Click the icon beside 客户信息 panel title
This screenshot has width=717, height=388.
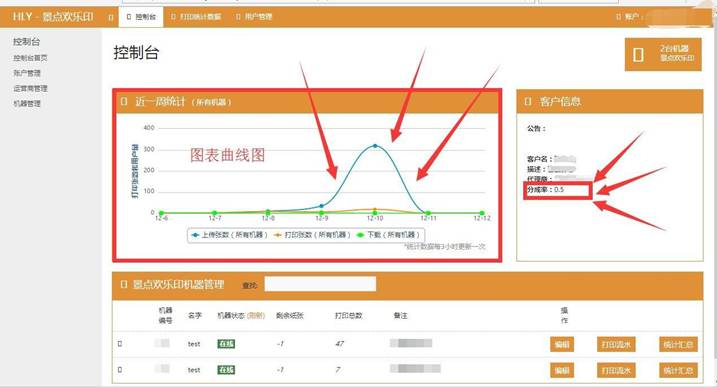[528, 101]
